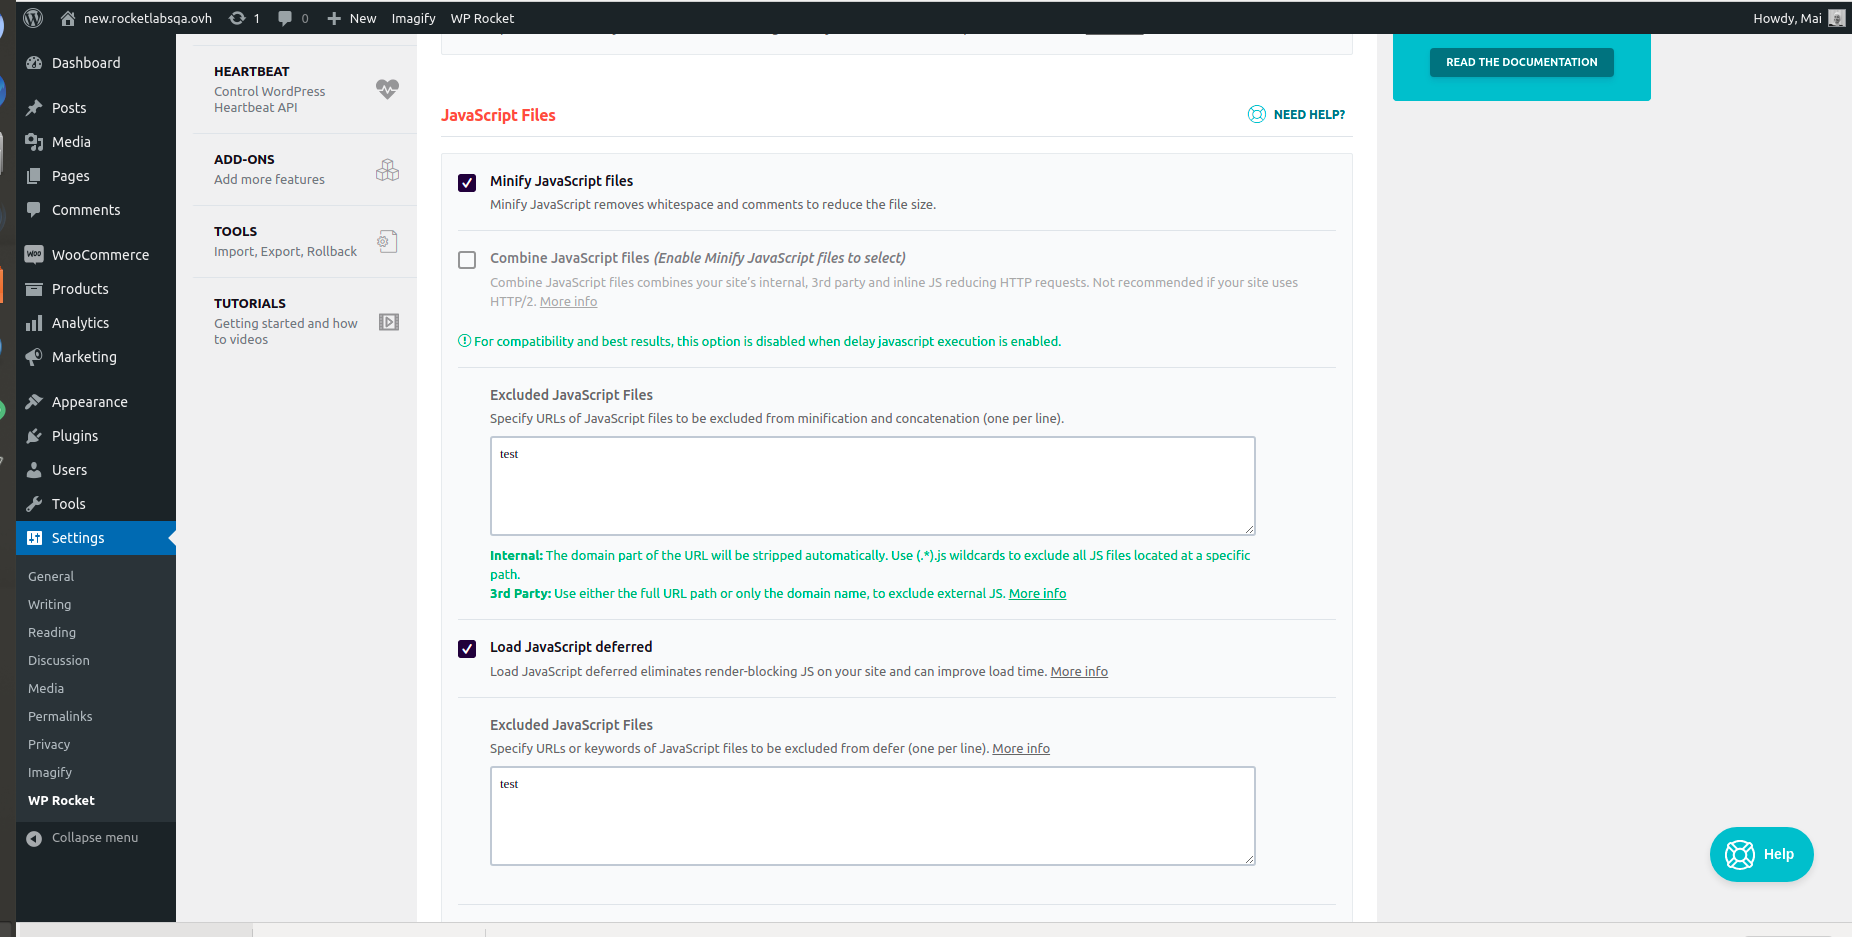Screen dimensions: 1852x937
Task: Click the Analytics bar chart icon
Action: click(34, 323)
